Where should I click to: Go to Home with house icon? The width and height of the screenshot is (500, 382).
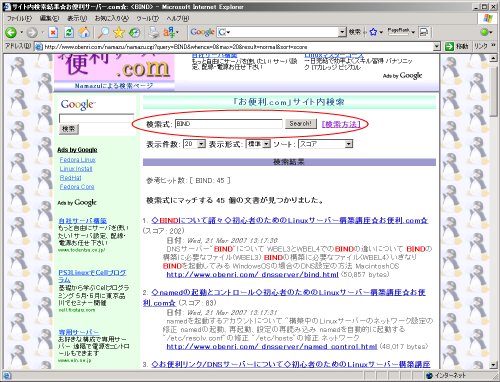point(84,32)
